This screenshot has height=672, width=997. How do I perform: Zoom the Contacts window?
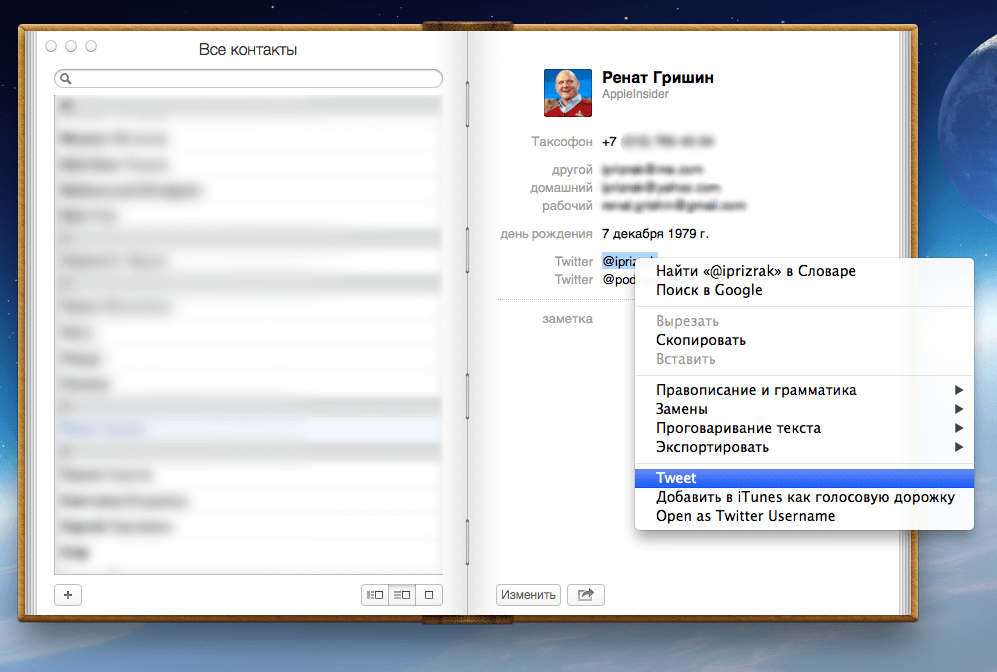click(91, 46)
